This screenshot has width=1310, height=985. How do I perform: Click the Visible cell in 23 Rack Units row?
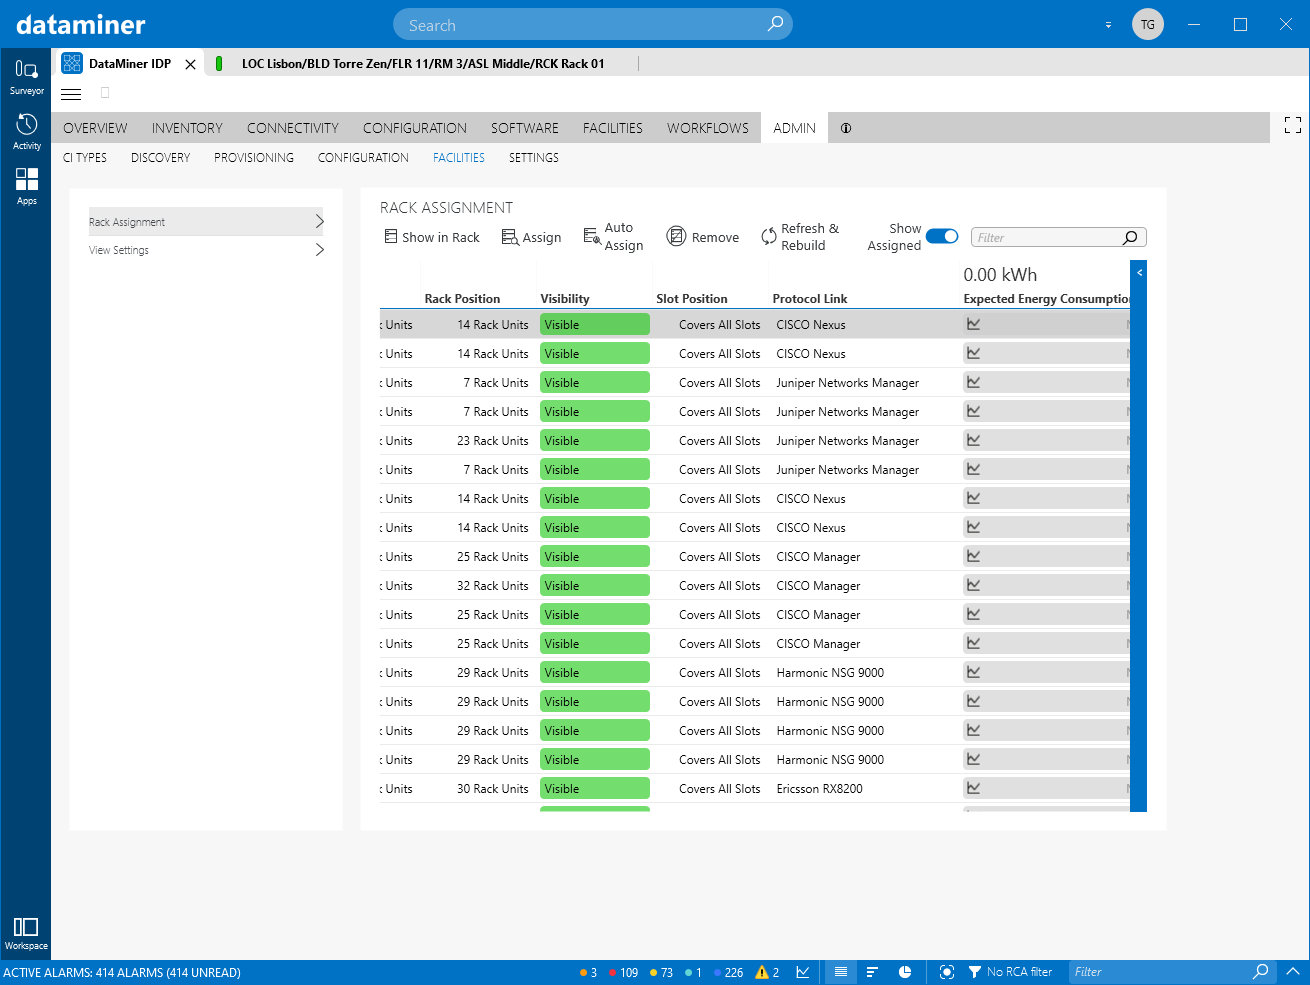595,441
